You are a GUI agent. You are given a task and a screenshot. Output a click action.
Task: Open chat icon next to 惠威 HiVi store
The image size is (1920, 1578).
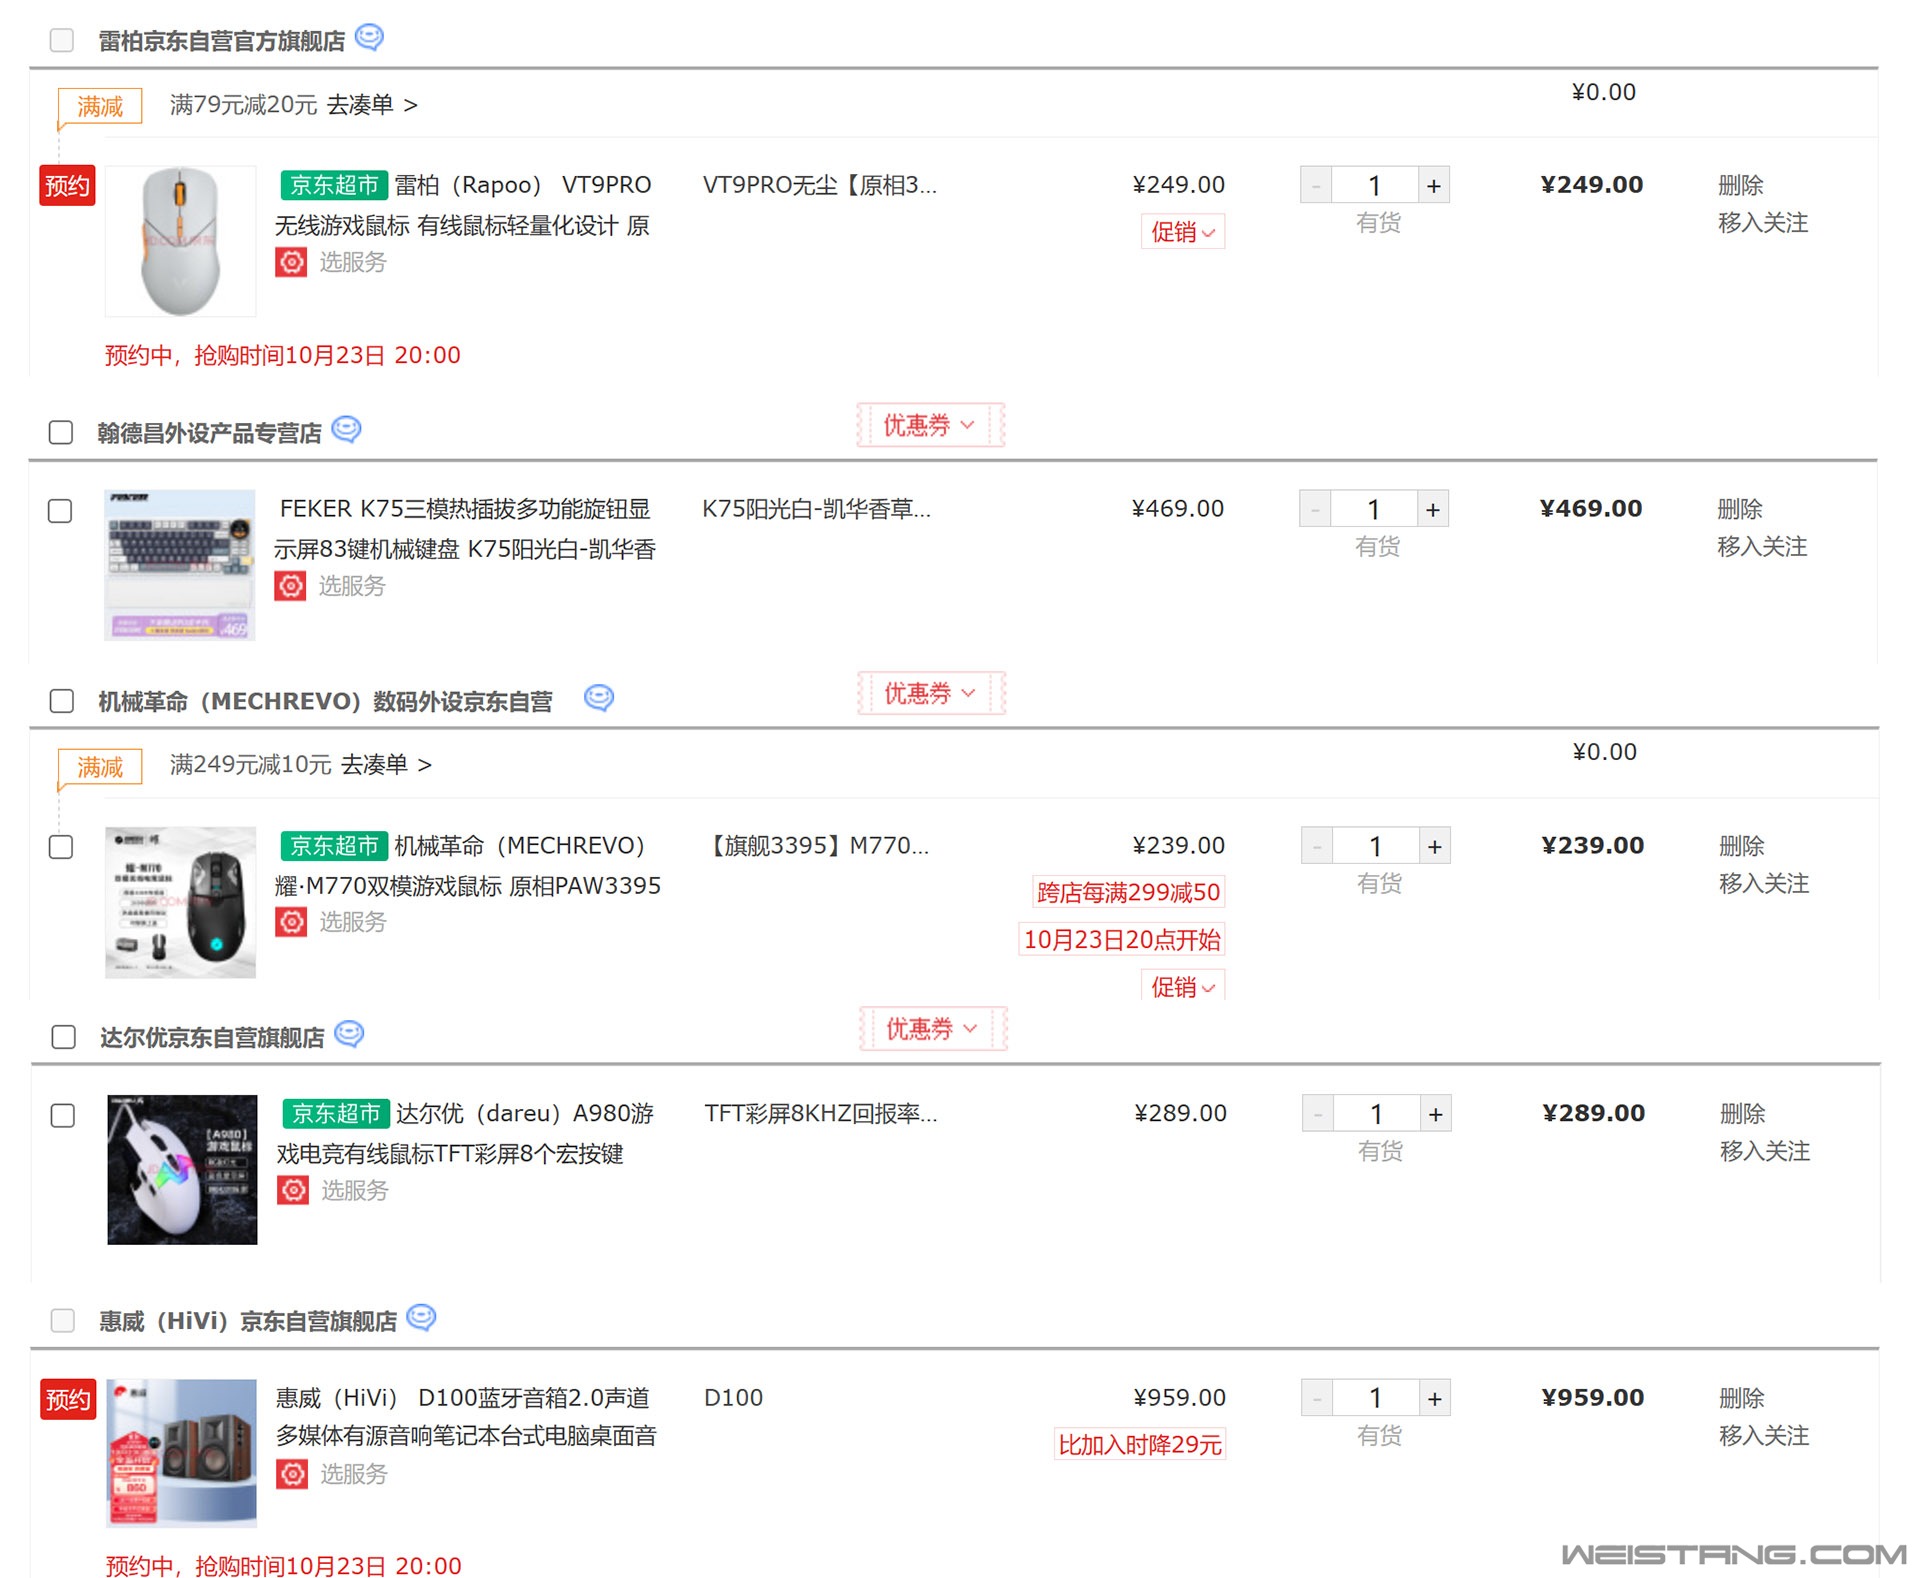coord(421,1318)
